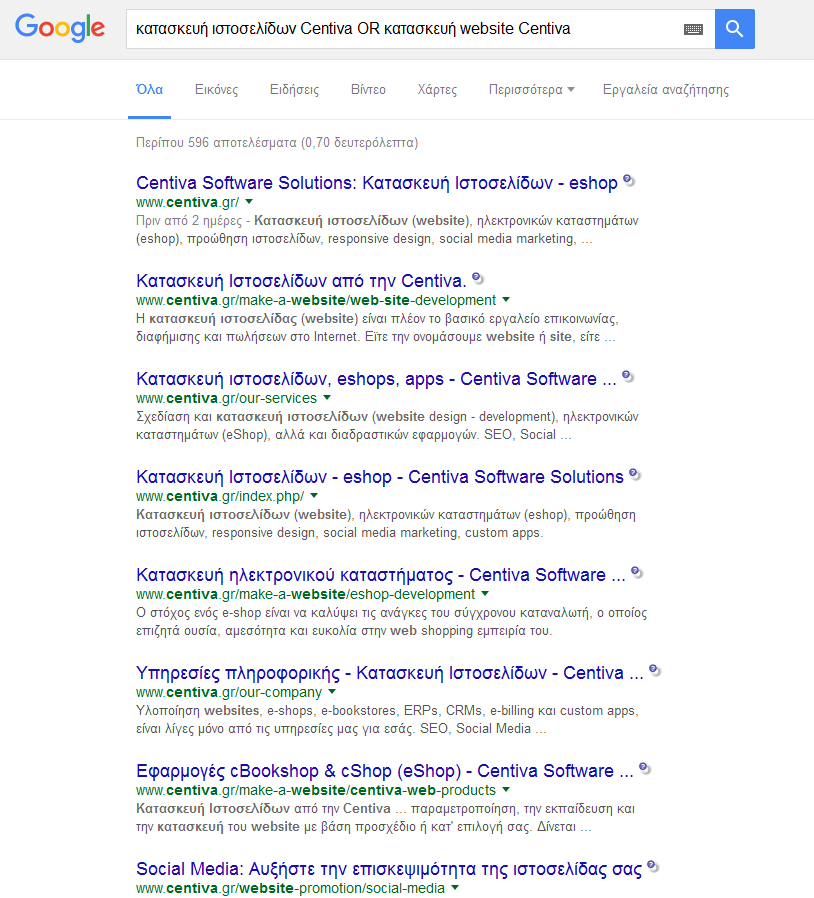Open result Κατασκευή Ιστοσελίδων από την Centiva
Viewport: 814px width, 898px height.
point(301,281)
